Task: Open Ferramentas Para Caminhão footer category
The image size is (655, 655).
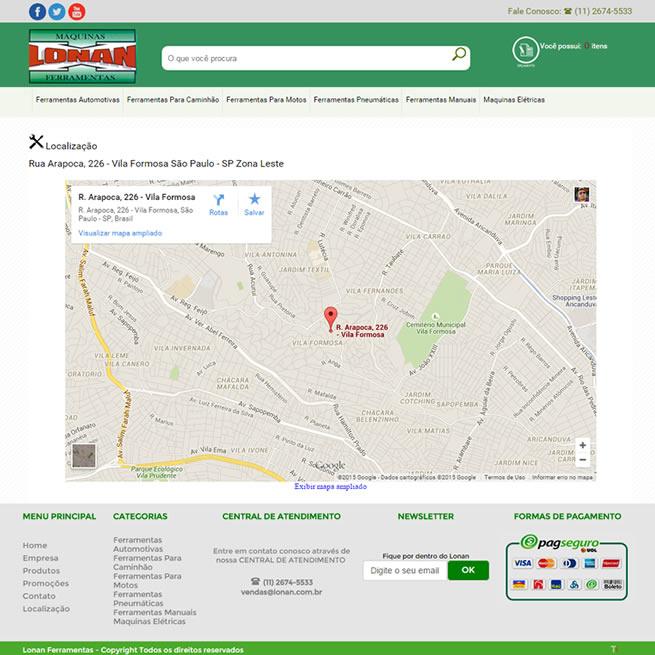Action: (147, 563)
